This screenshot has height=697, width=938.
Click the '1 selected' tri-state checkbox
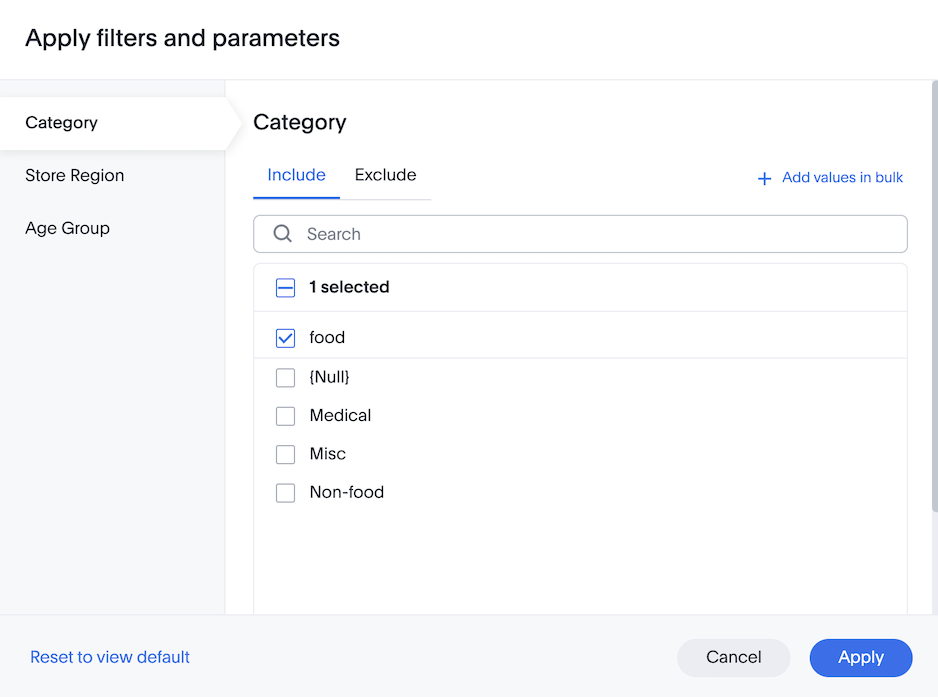click(x=285, y=287)
